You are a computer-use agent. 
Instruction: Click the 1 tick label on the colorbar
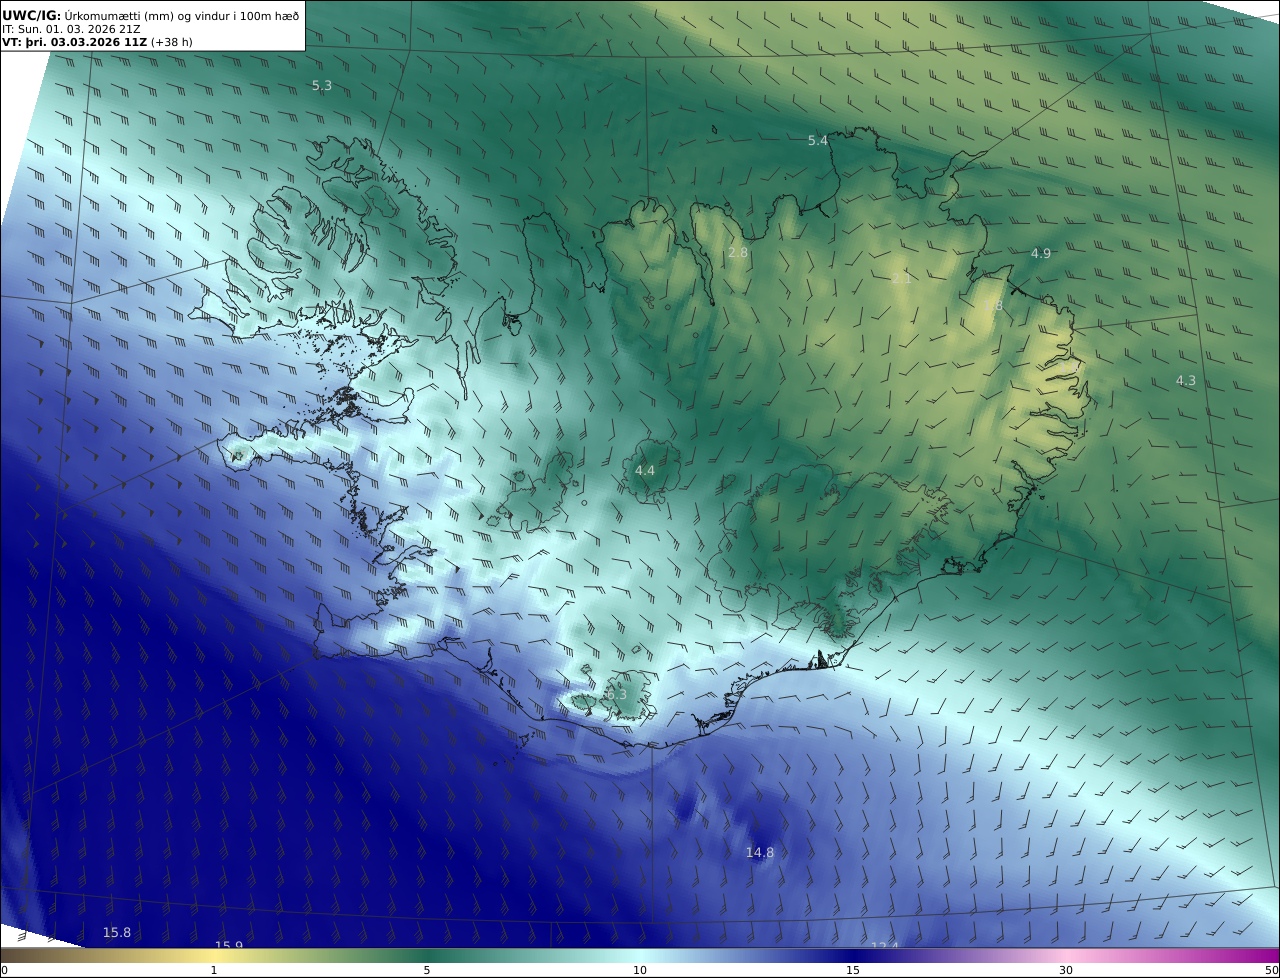pyautogui.click(x=214, y=970)
